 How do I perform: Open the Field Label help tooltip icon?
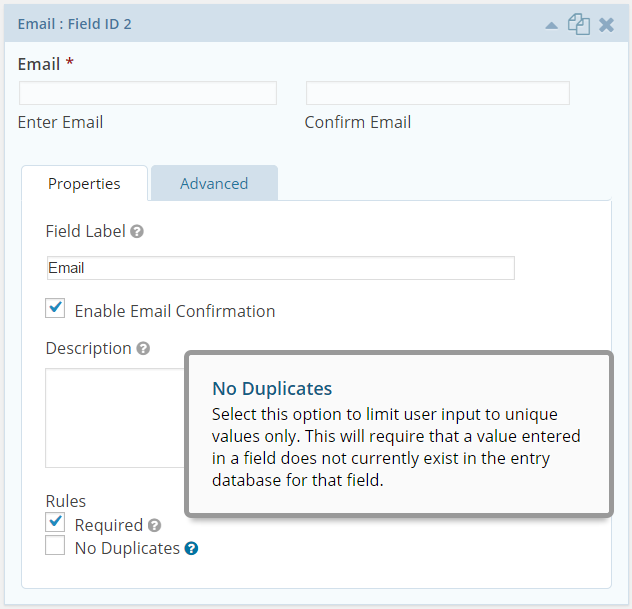tap(137, 232)
